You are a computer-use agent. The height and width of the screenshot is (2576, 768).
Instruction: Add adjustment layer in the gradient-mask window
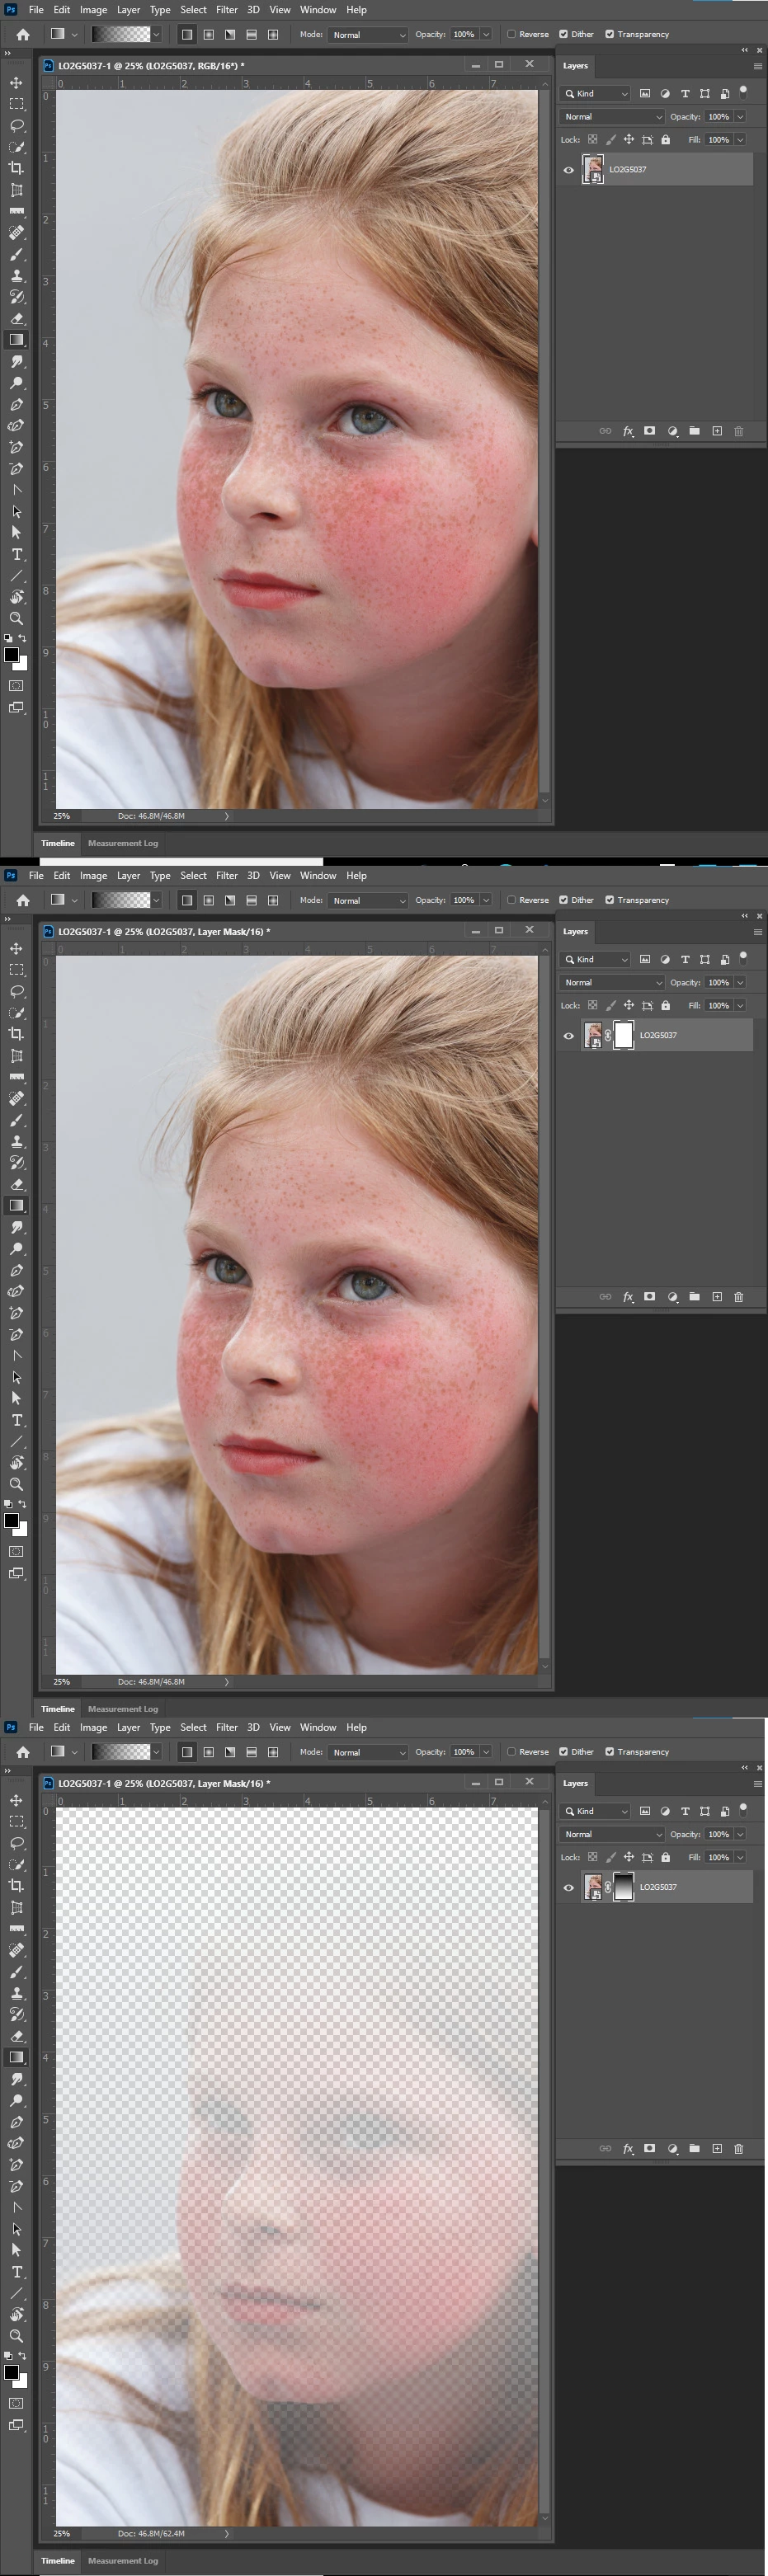(x=672, y=2148)
